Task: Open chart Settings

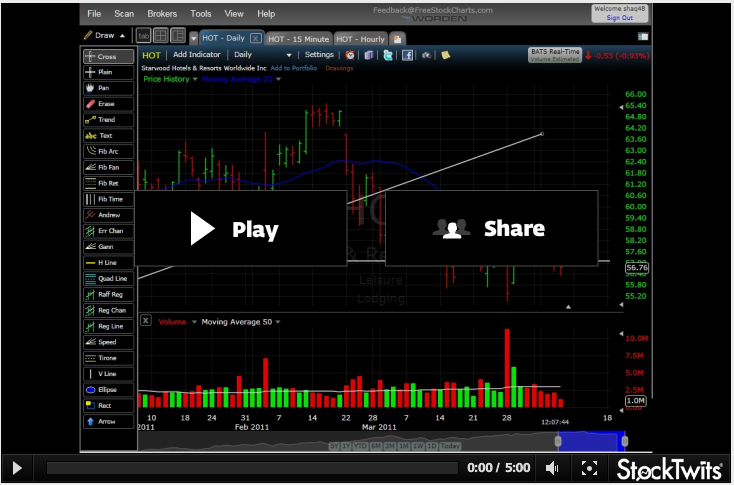Action: (x=319, y=55)
